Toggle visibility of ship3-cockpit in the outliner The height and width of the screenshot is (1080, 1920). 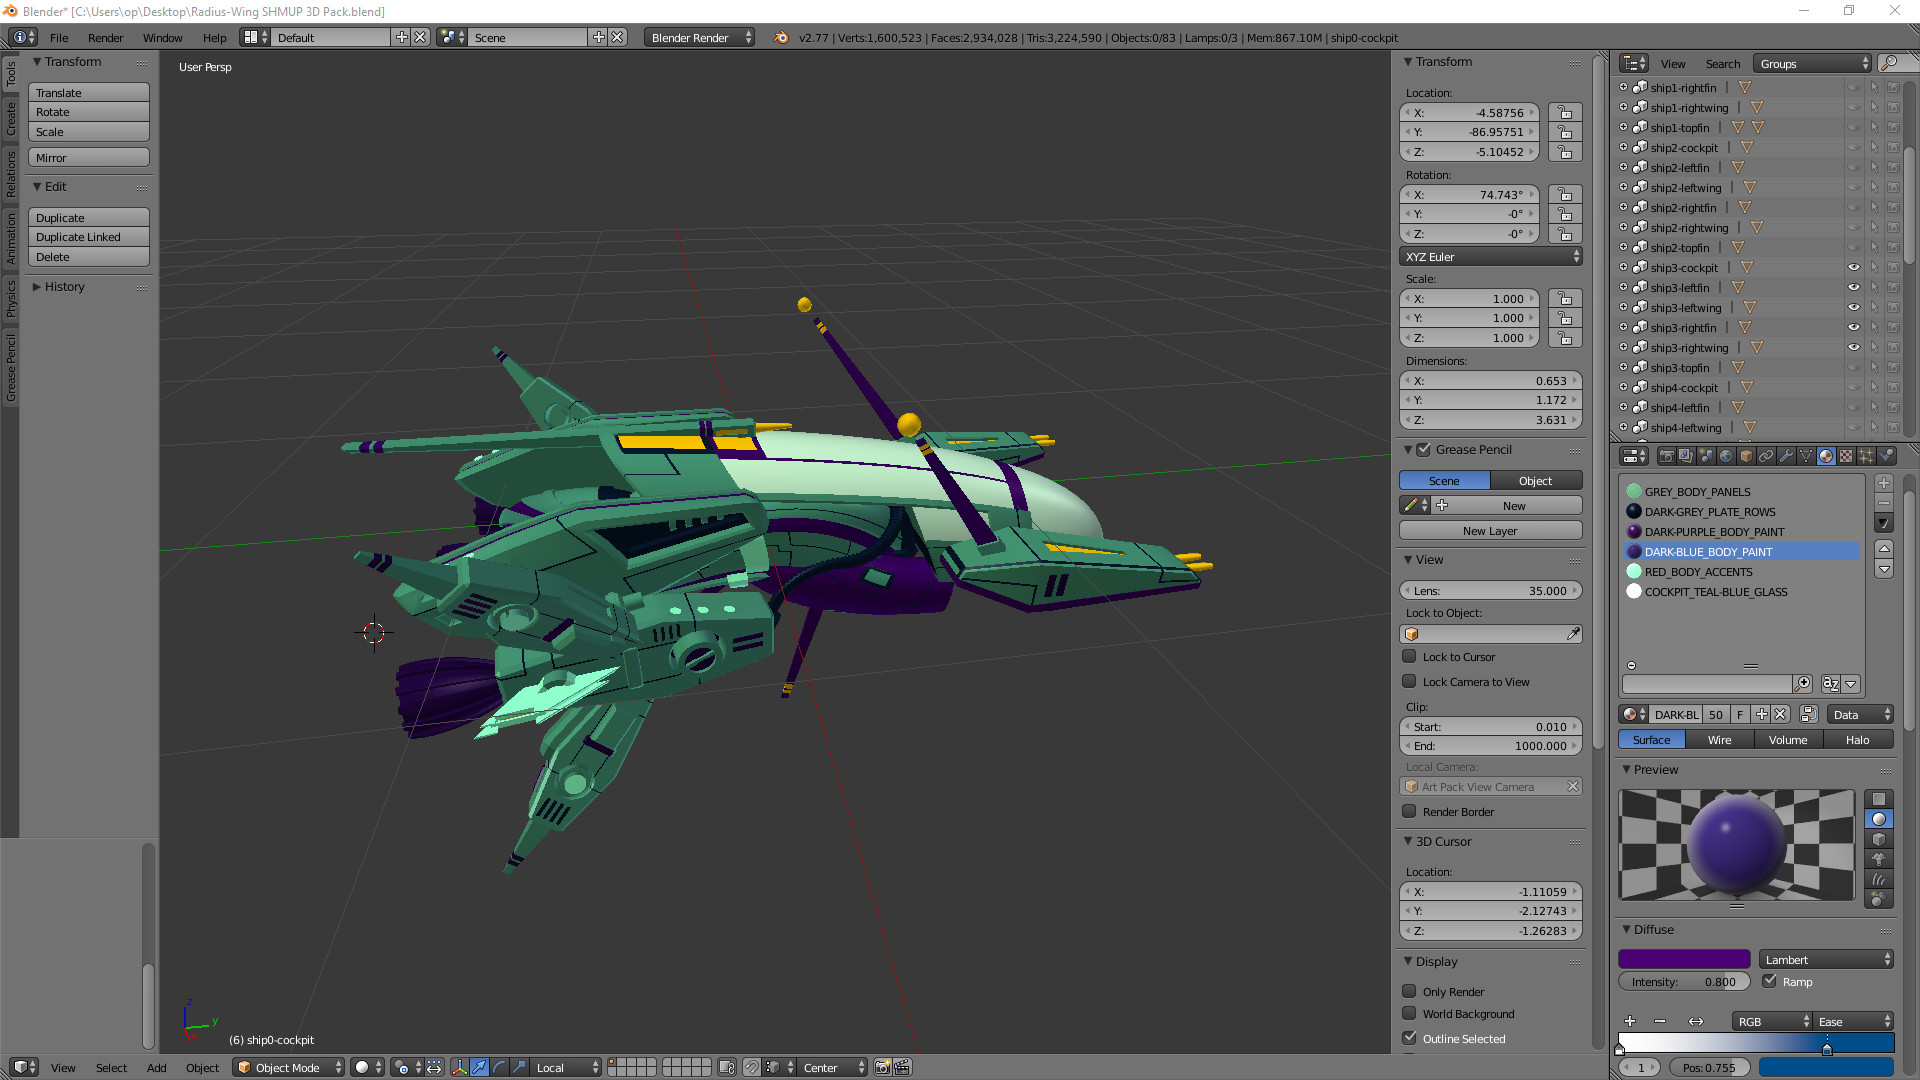(x=1855, y=267)
